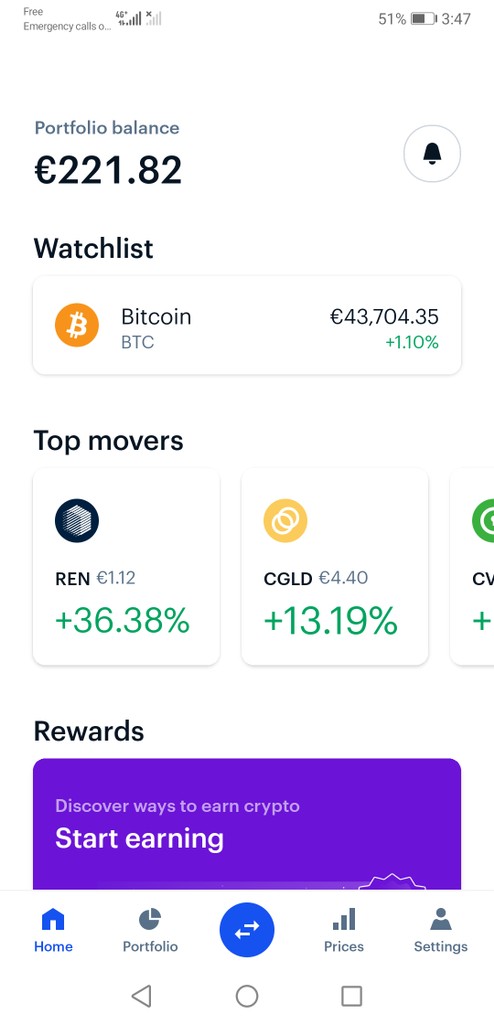Select the CGLD coin logo
494x1024 pixels.
(x=285, y=520)
